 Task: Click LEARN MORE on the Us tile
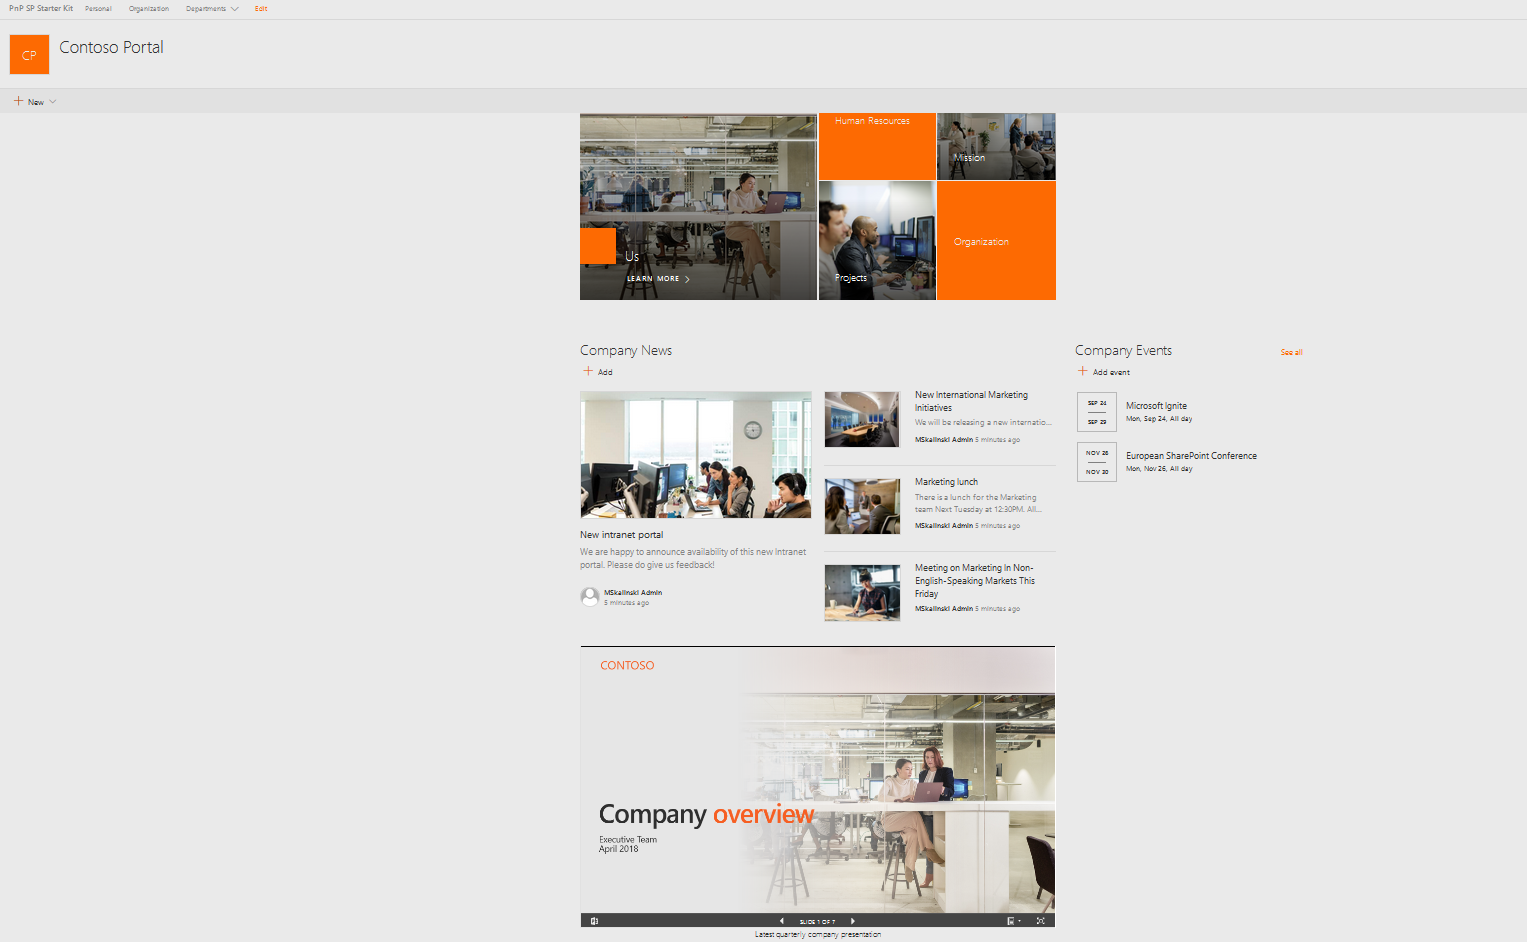coord(658,279)
